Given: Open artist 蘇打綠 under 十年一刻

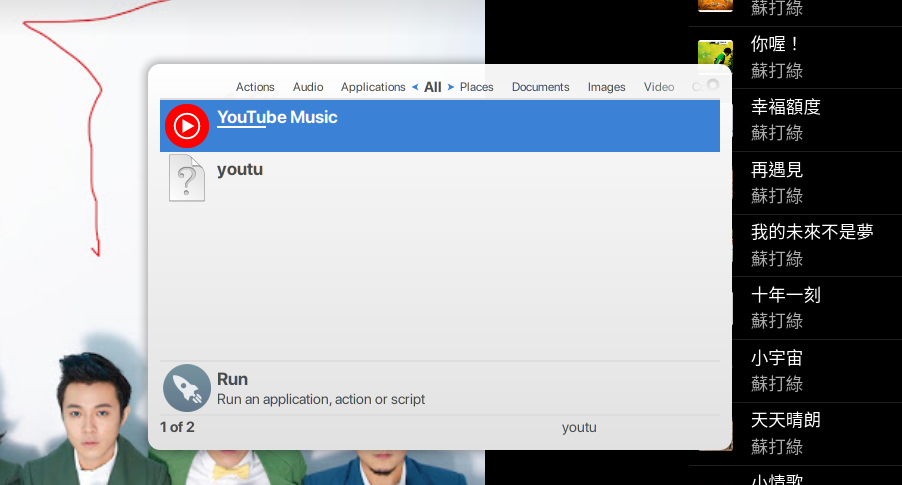Looking at the screenshot, I should [x=777, y=321].
